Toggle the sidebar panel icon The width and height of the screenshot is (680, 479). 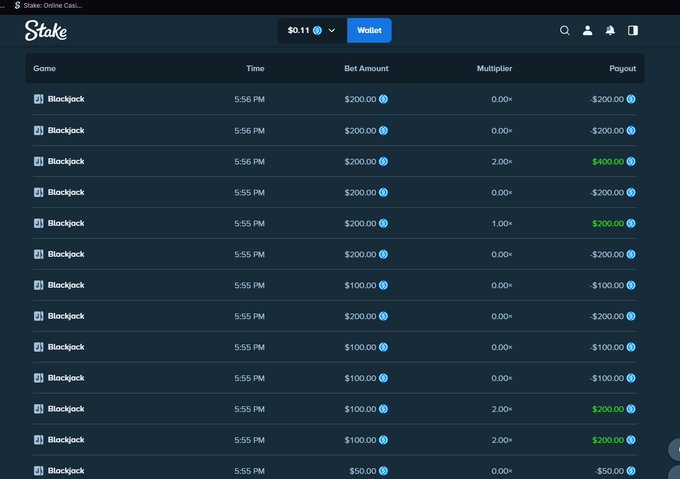coord(633,30)
